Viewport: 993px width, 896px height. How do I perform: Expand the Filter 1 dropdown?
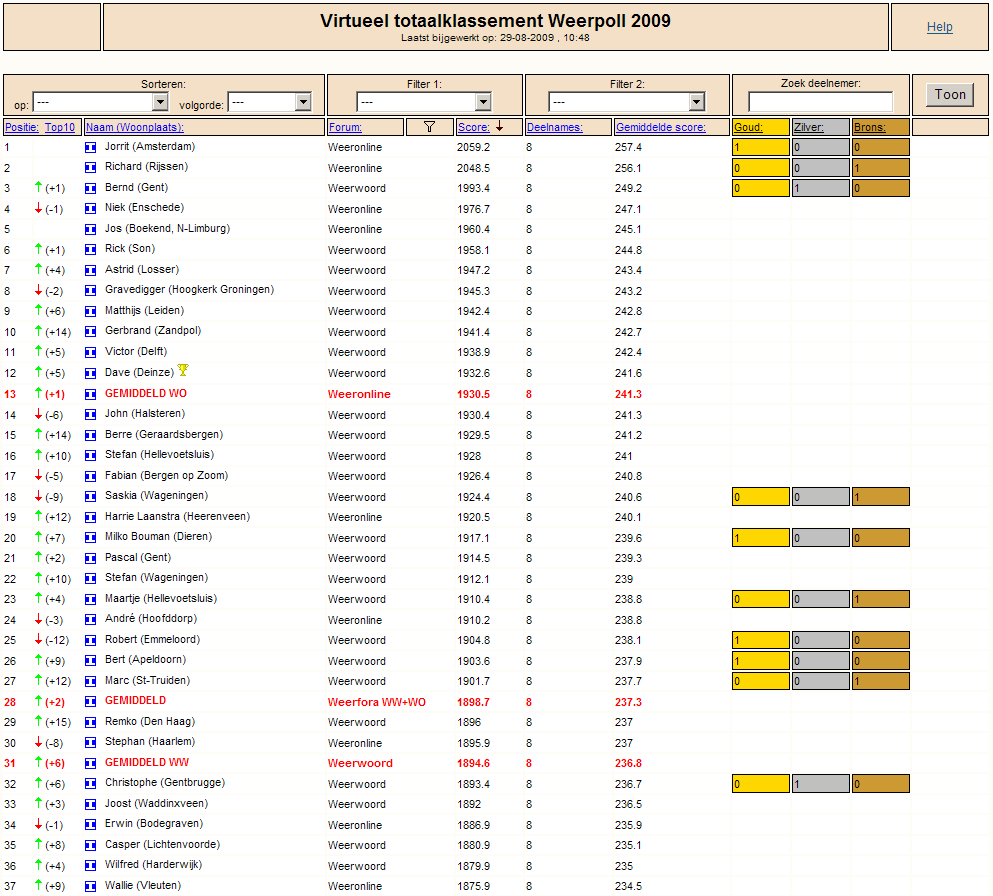424,102
